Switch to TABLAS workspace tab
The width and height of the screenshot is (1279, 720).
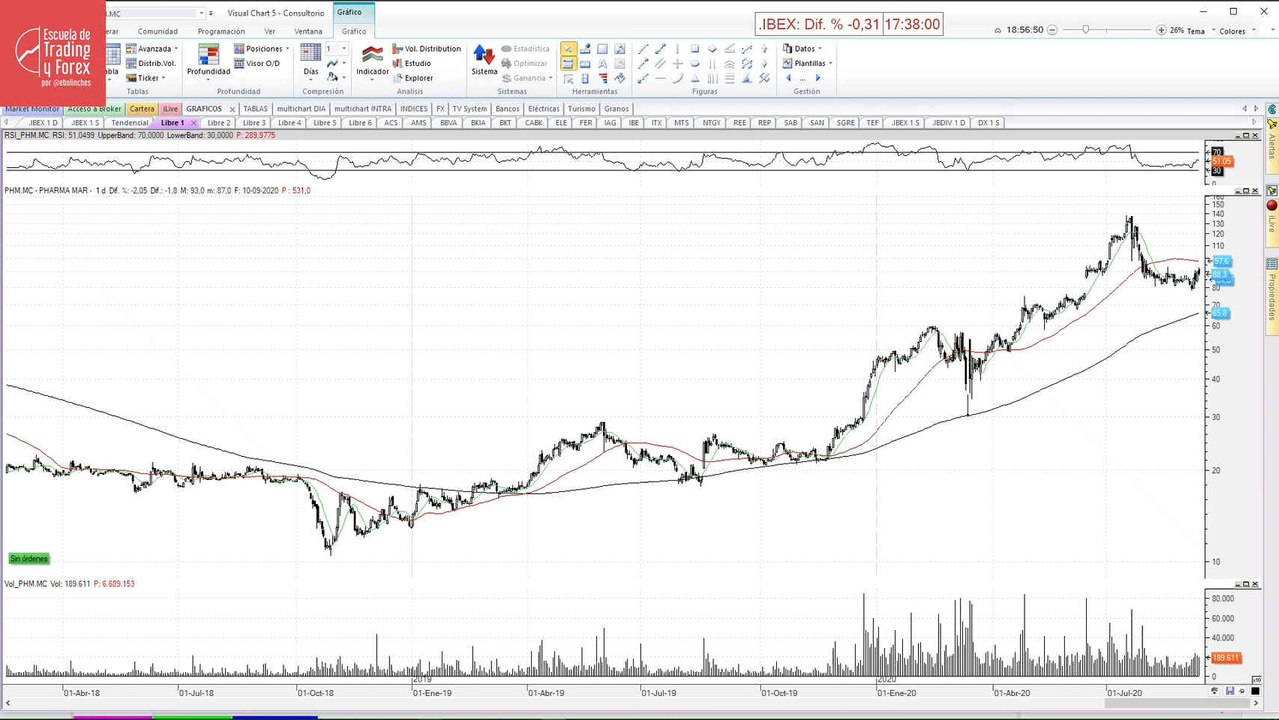pos(256,108)
